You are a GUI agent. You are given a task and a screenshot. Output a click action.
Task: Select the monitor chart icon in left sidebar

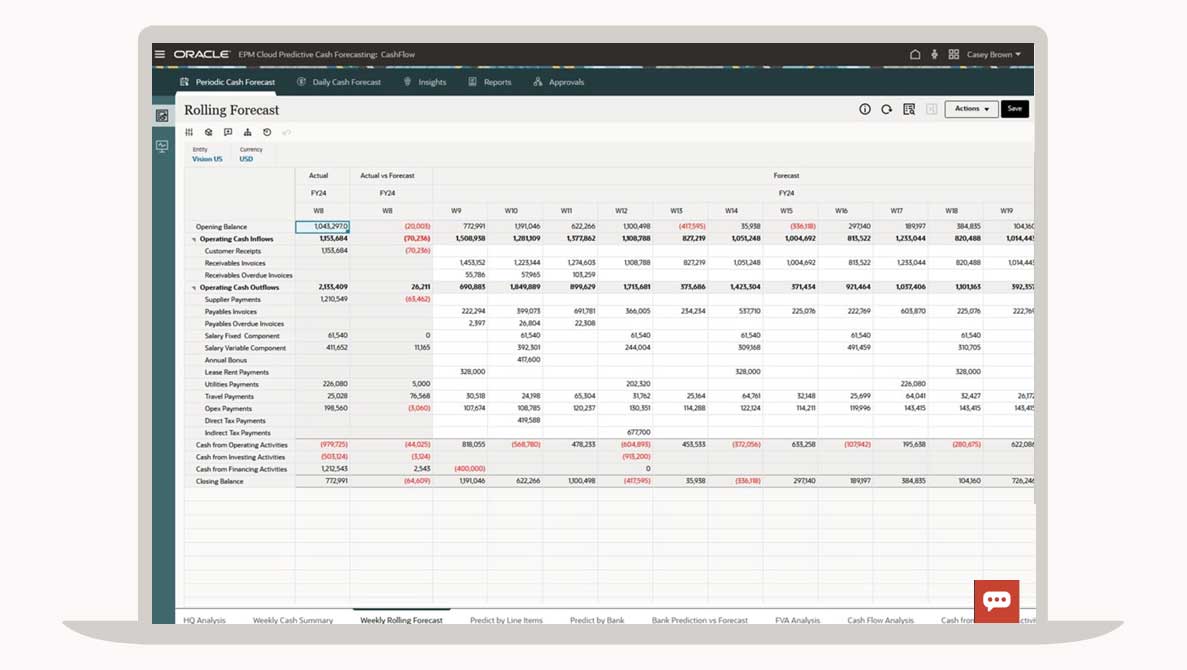[x=162, y=146]
